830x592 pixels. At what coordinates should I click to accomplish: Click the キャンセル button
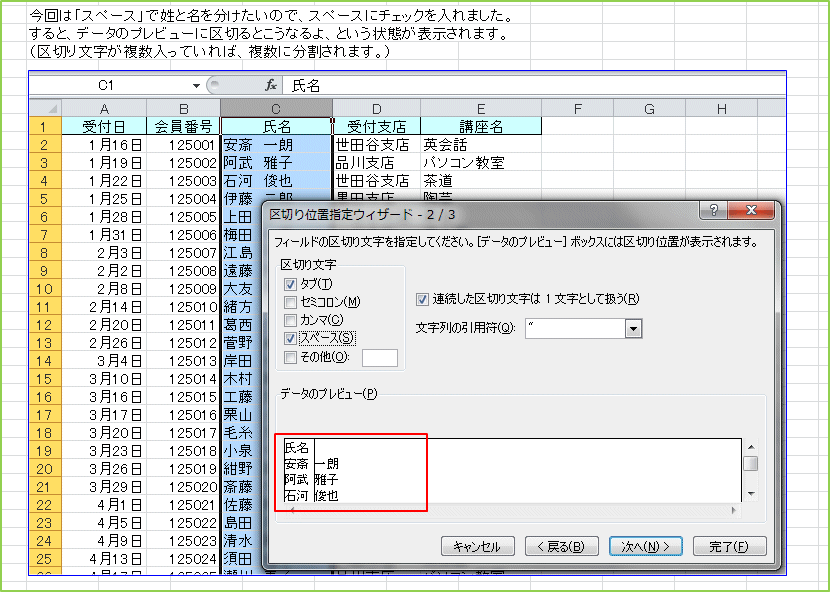pyautogui.click(x=477, y=546)
